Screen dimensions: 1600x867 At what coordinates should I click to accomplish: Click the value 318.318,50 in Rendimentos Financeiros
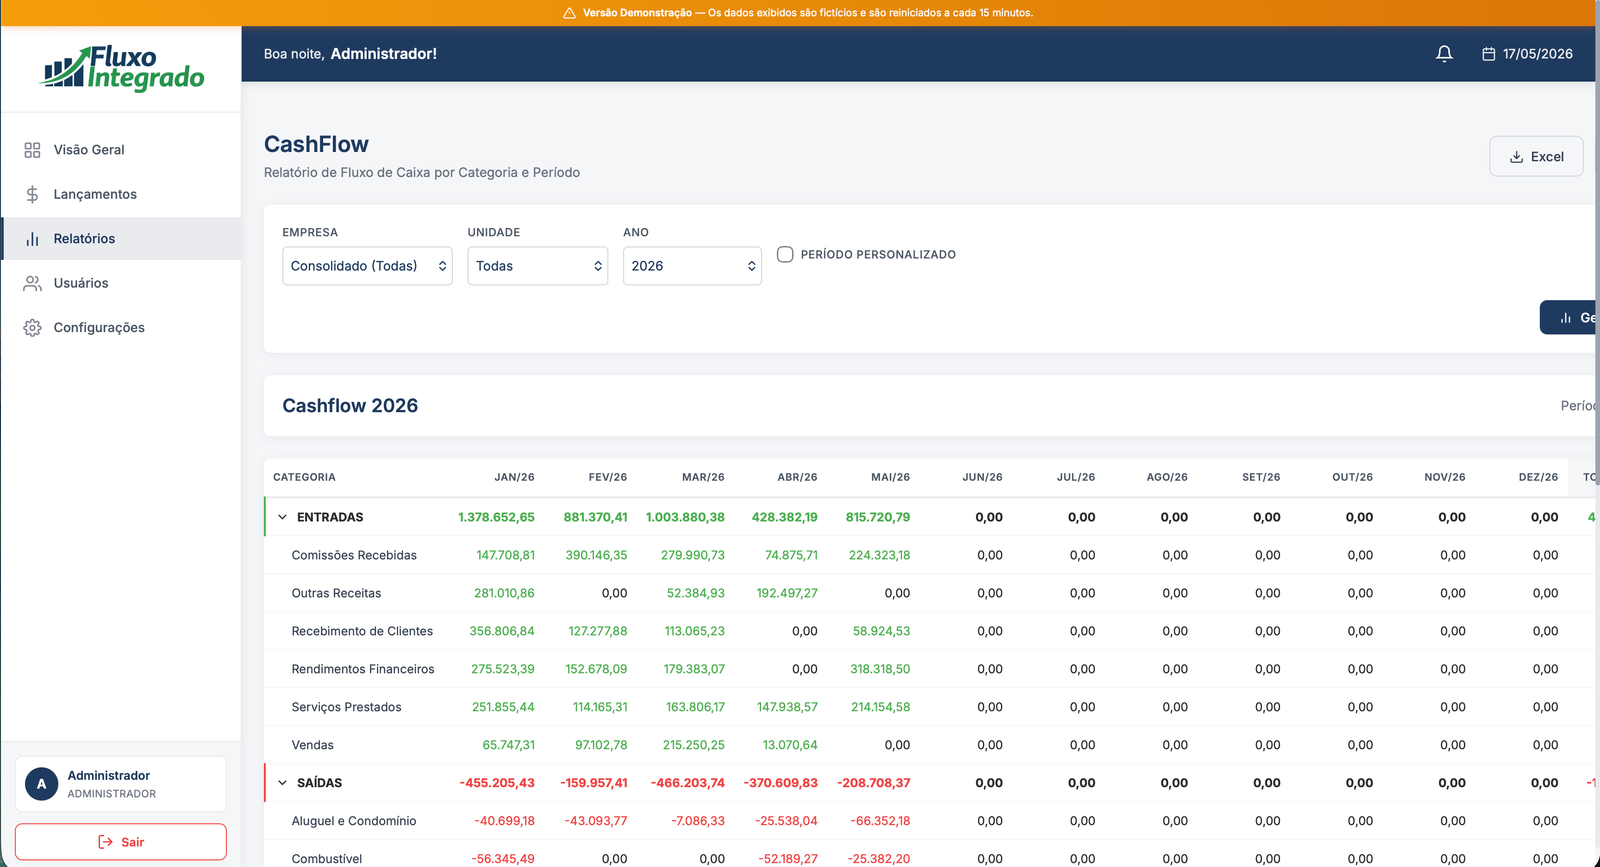pyautogui.click(x=880, y=669)
